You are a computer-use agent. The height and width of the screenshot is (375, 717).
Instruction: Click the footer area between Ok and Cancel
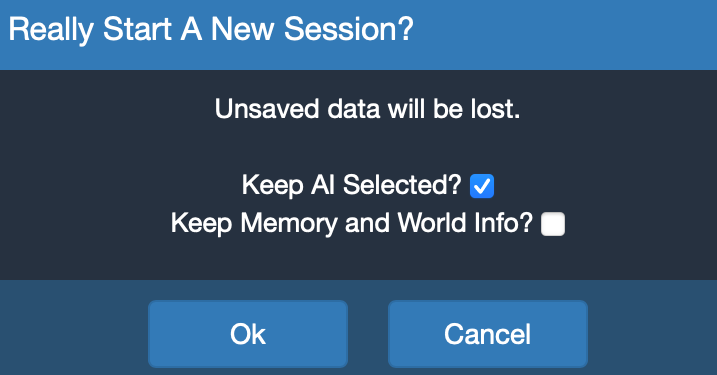click(368, 334)
